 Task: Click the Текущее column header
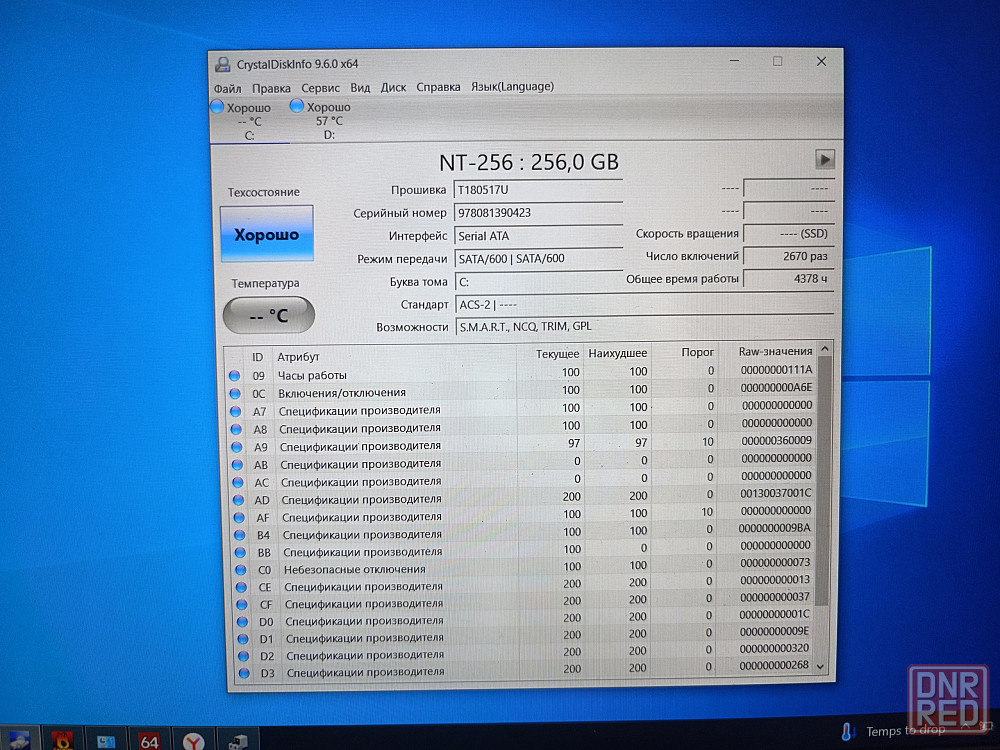(x=557, y=353)
